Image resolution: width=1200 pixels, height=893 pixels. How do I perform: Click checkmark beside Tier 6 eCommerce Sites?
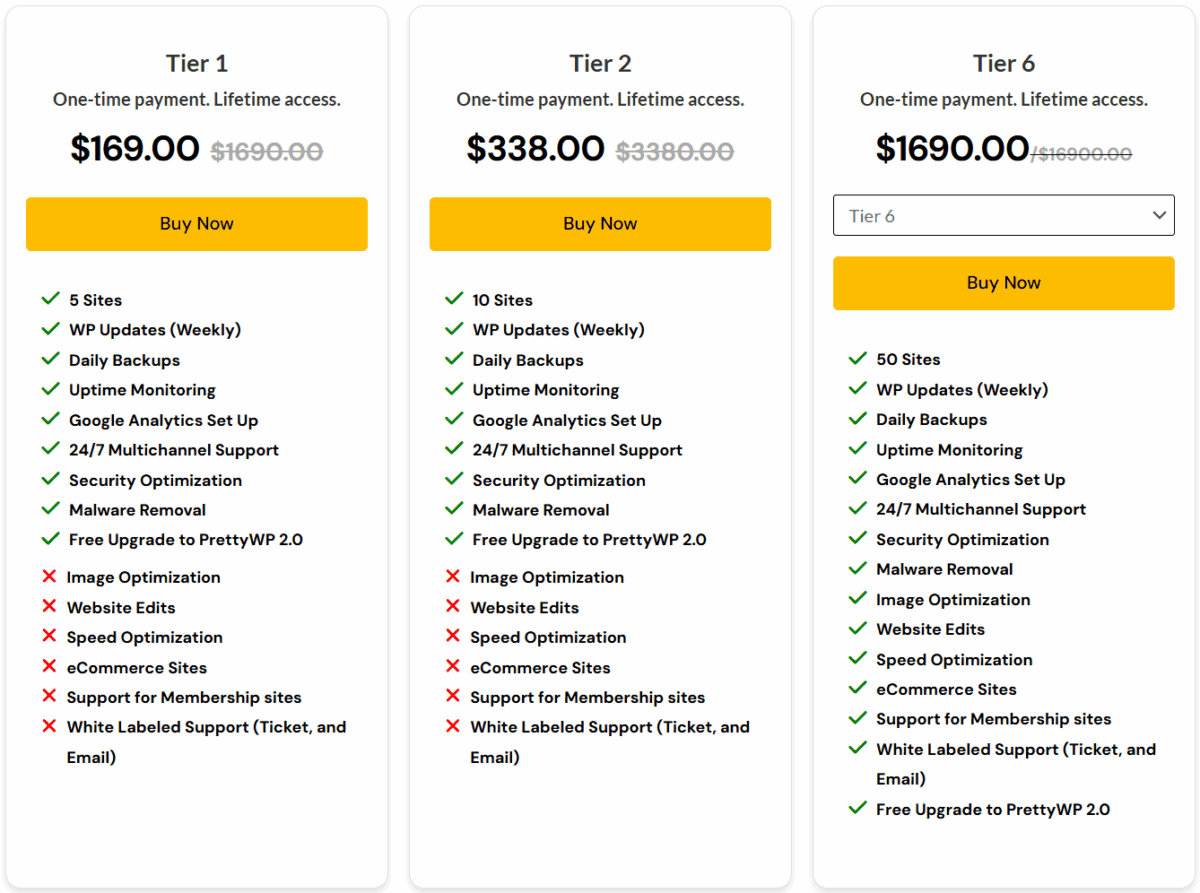pyautogui.click(x=857, y=688)
